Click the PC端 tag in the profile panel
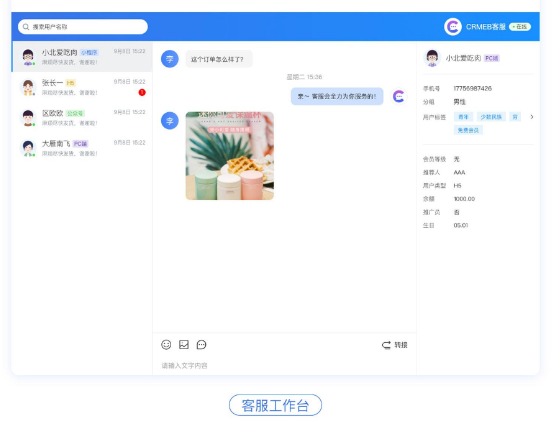 pyautogui.click(x=492, y=58)
